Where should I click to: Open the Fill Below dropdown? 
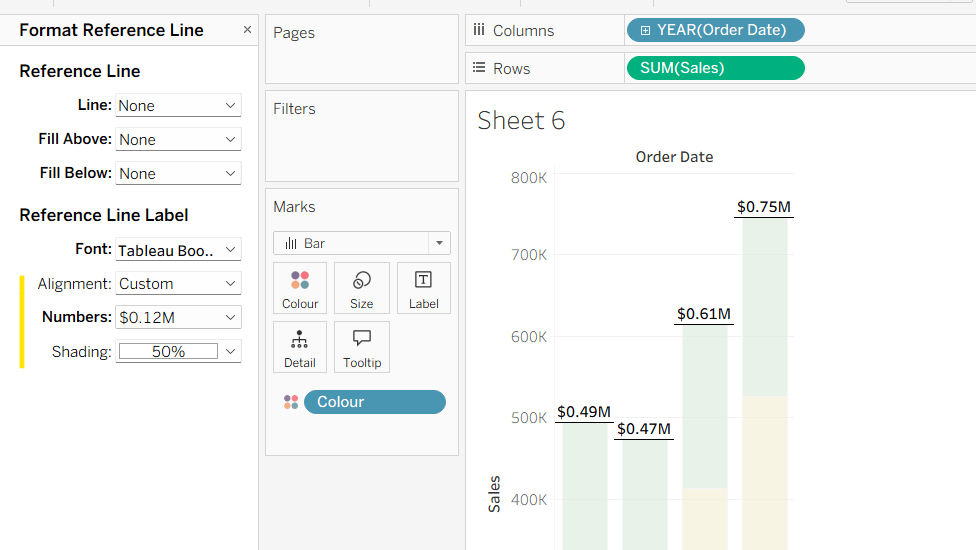(x=178, y=174)
